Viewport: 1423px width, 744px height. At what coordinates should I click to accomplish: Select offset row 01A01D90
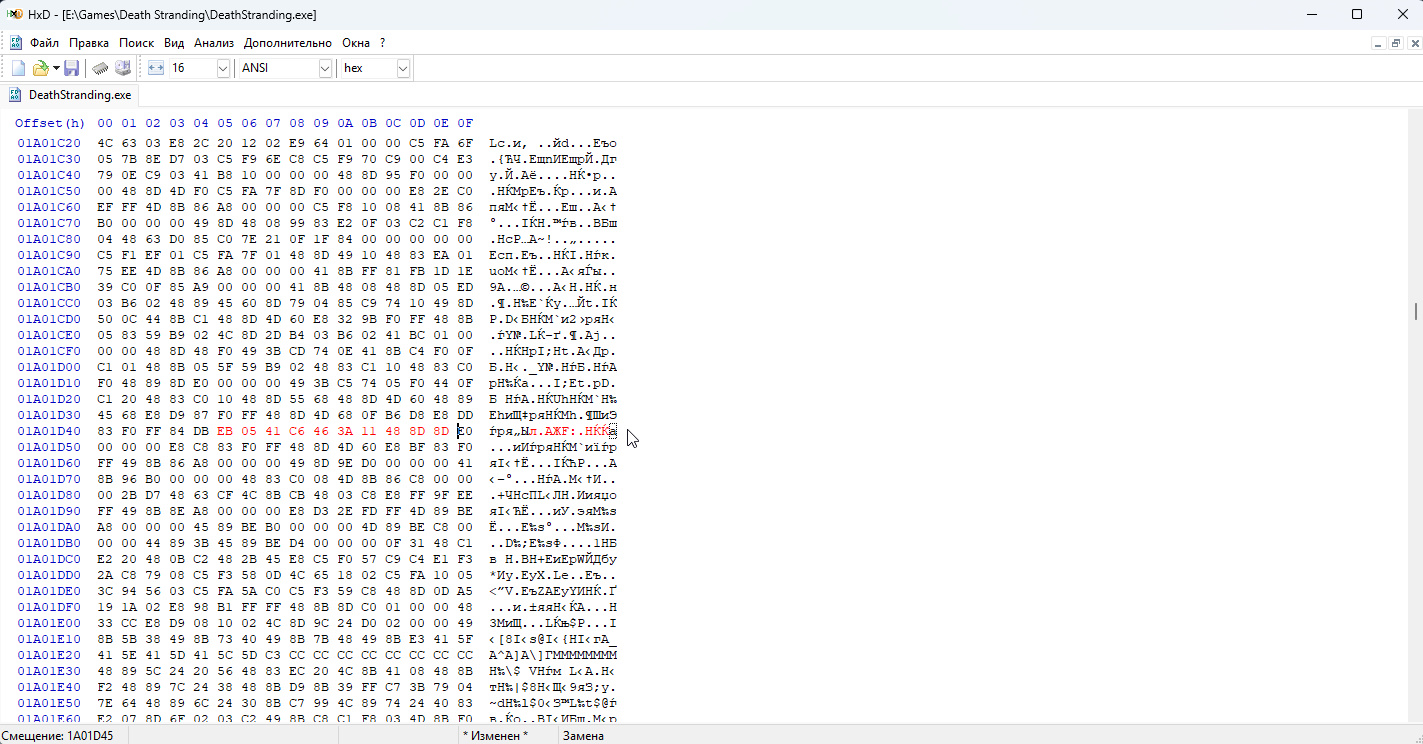pos(49,511)
